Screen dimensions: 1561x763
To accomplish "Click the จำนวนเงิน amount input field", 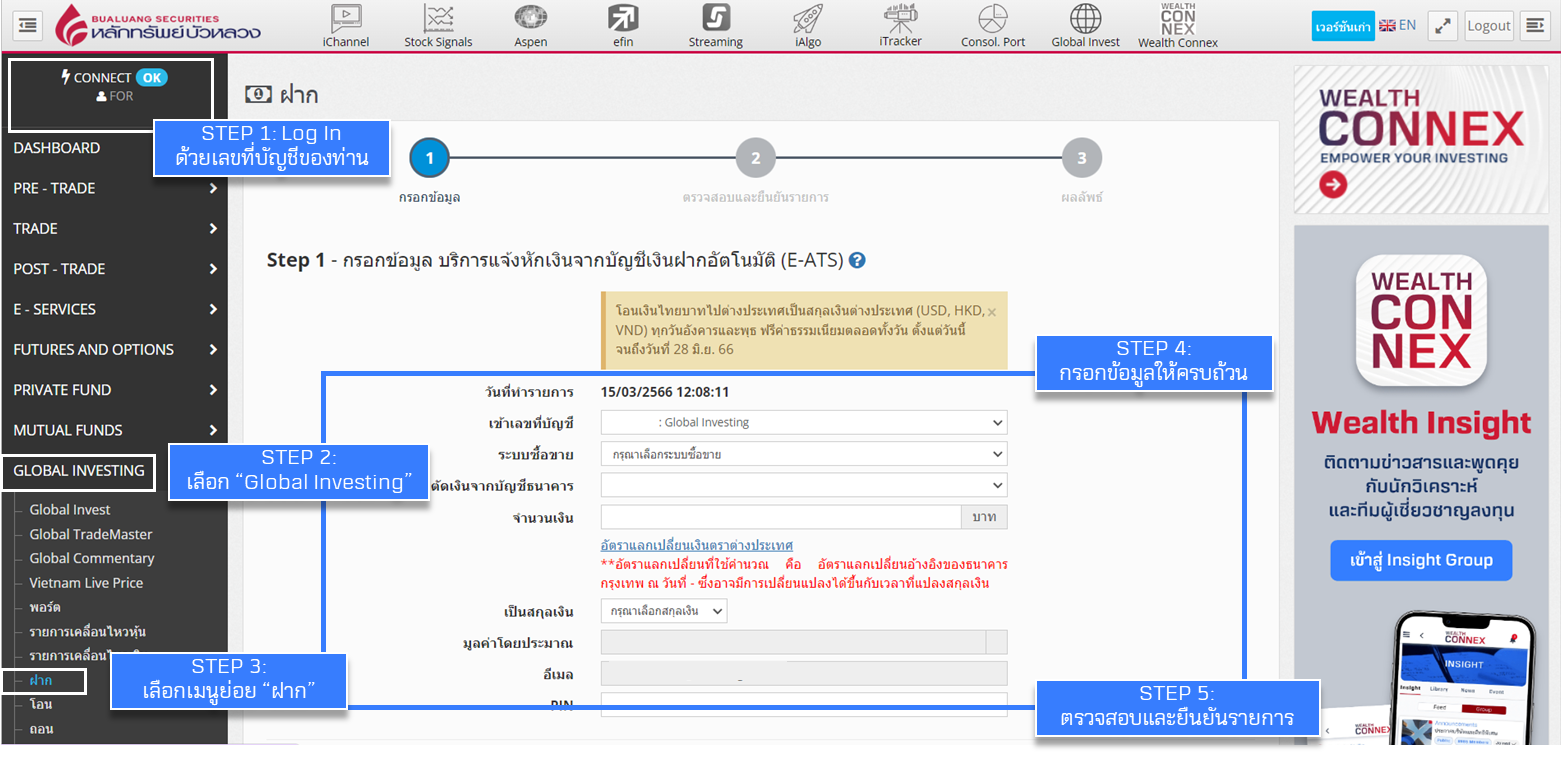I will [781, 517].
